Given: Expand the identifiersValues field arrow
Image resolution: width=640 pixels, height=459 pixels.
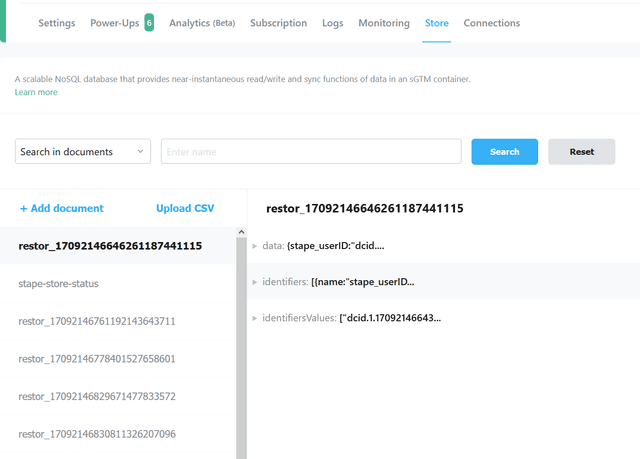Looking at the screenshot, I should (255, 318).
